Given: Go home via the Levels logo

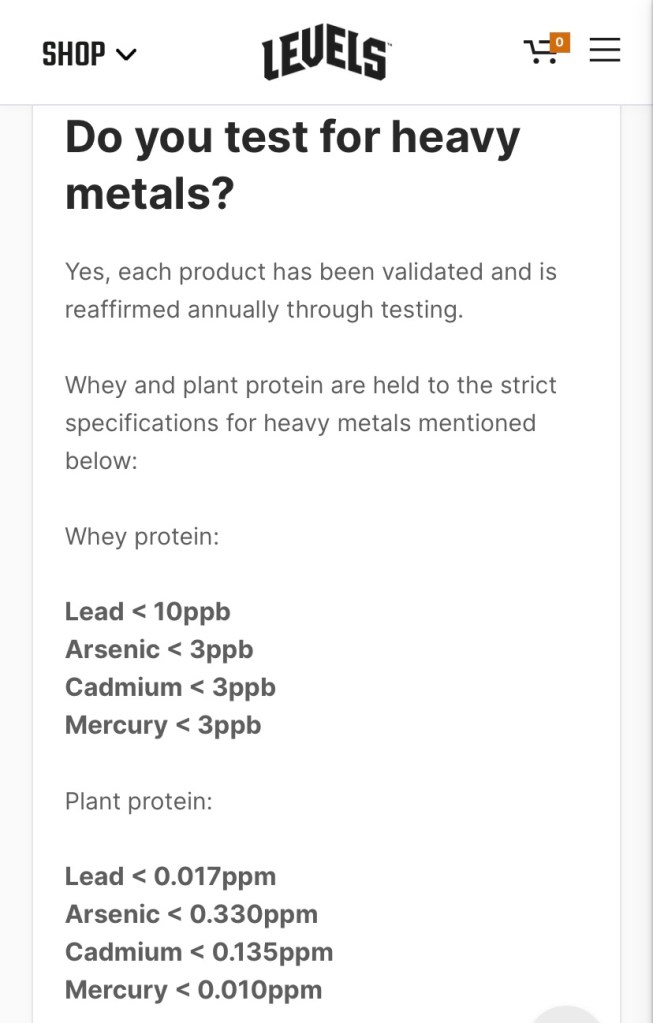Looking at the screenshot, I should (326, 55).
